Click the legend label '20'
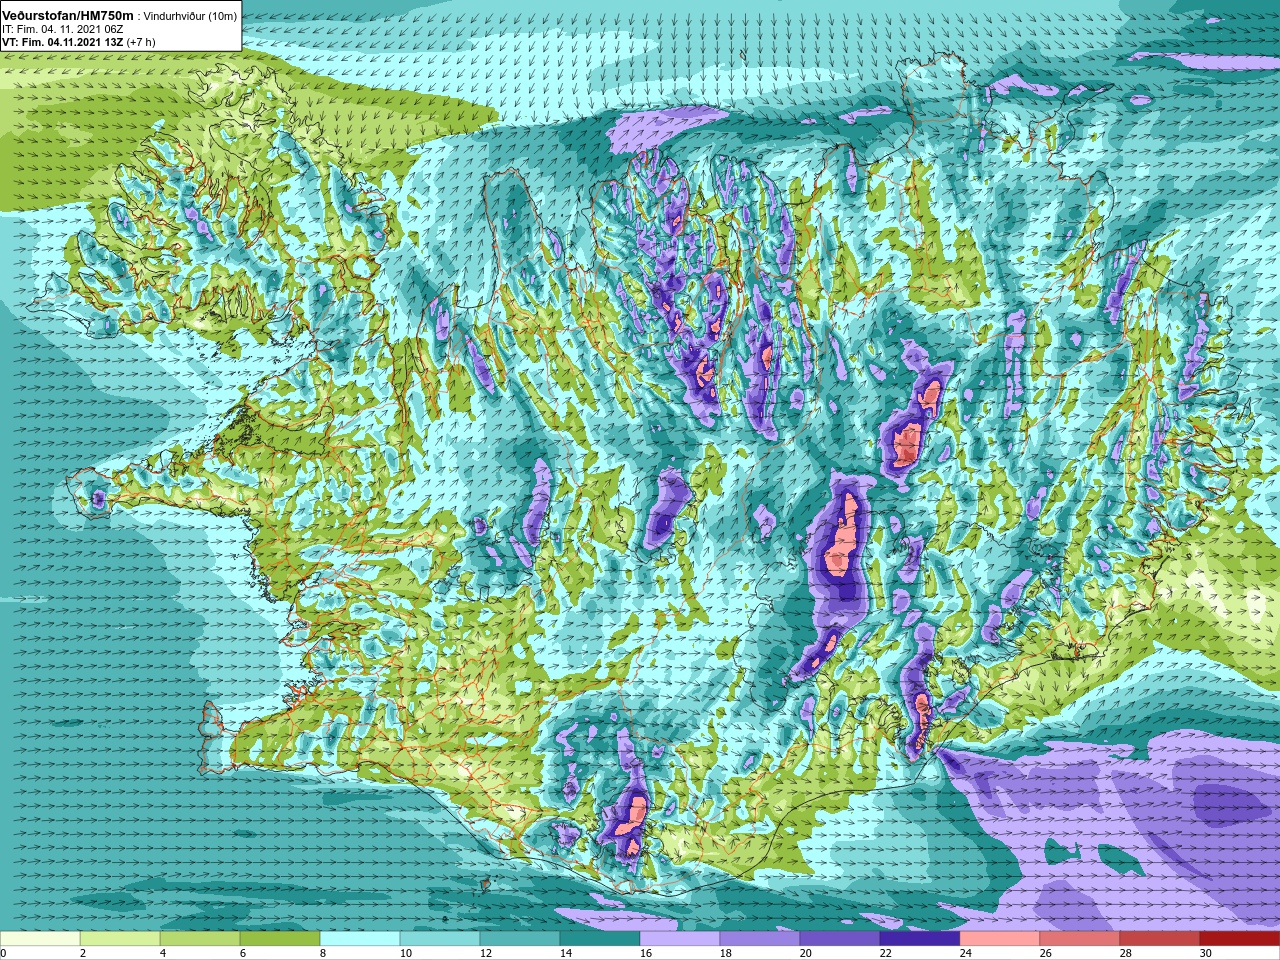 coord(806,953)
